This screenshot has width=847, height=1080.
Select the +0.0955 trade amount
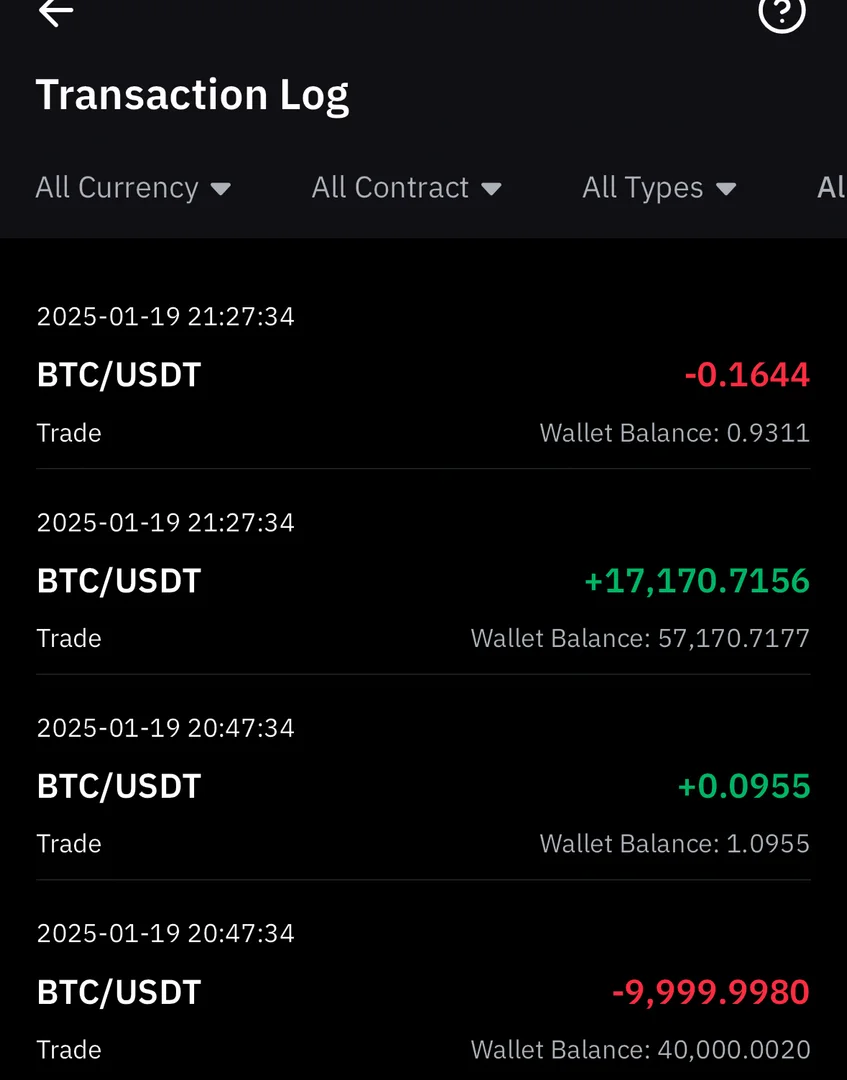tap(744, 787)
